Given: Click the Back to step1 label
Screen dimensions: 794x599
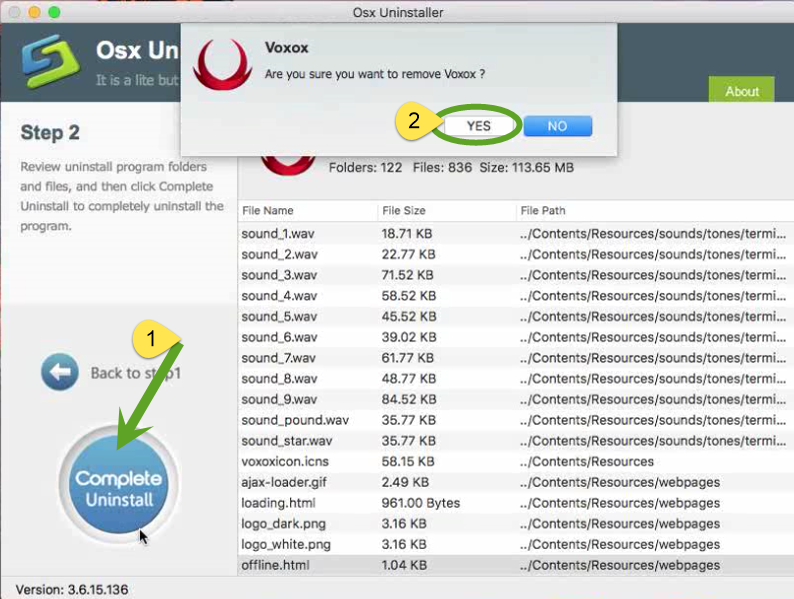Looking at the screenshot, I should click(136, 373).
